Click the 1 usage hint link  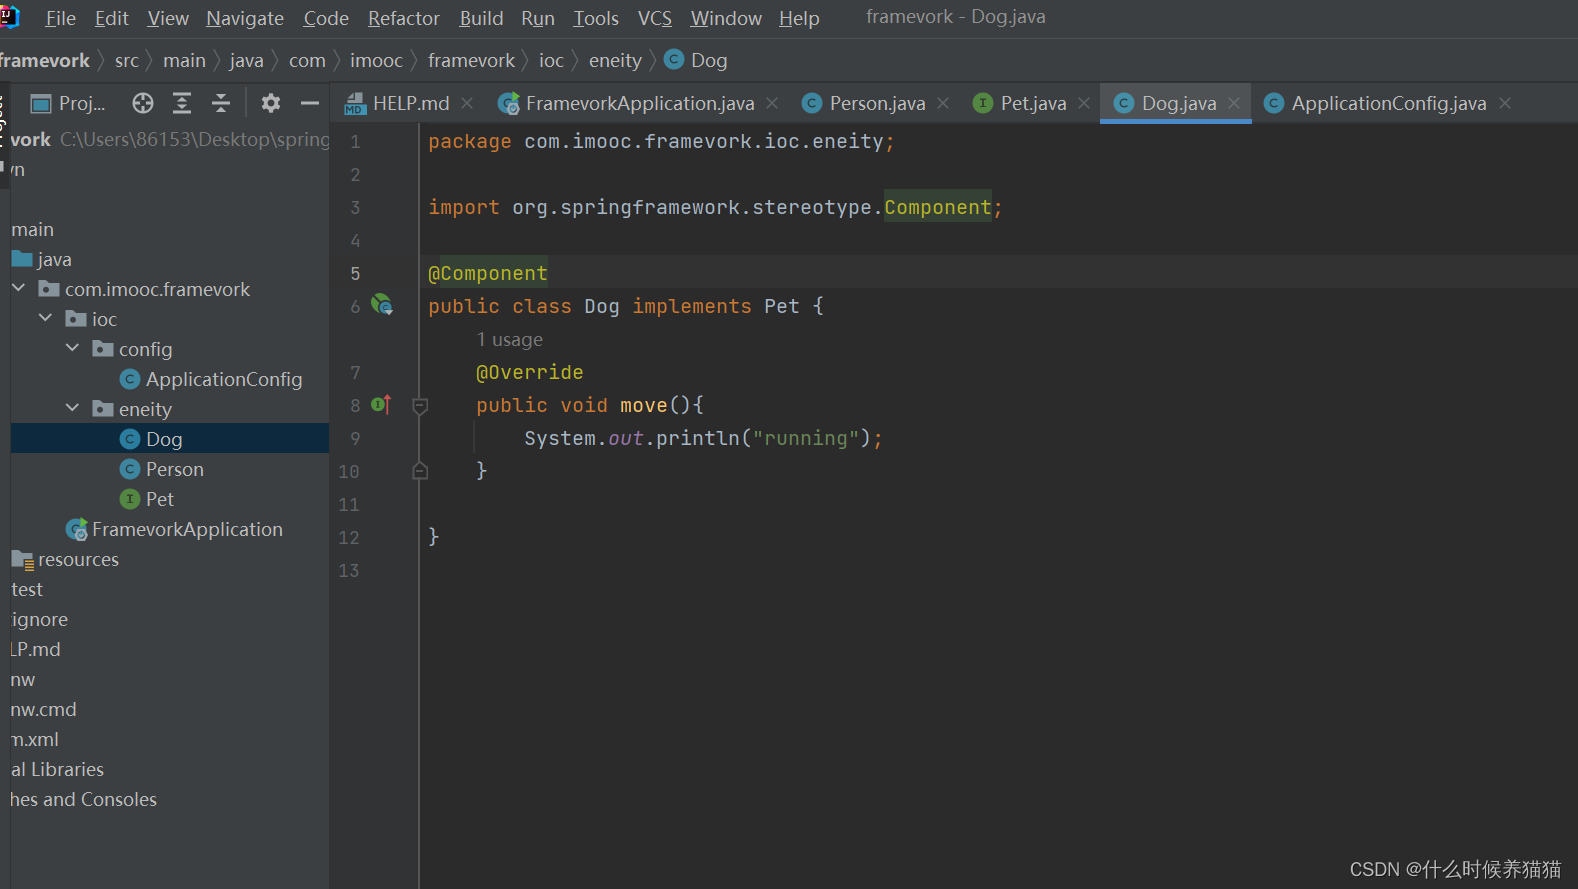[509, 339]
